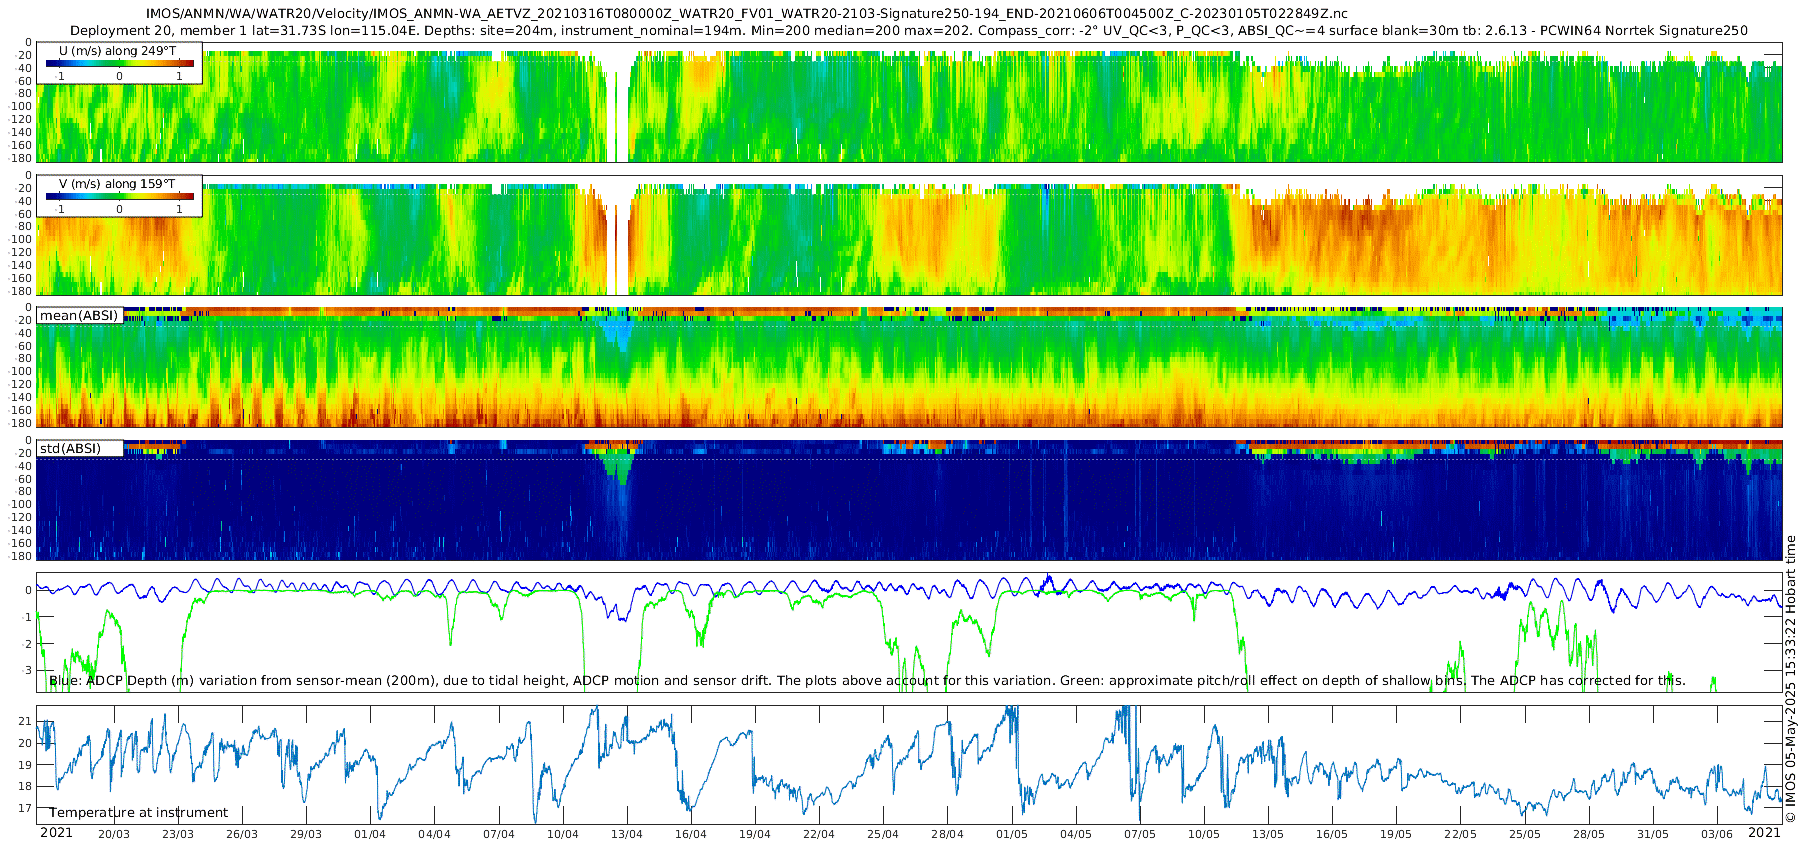Click the 13/04 date tick
Viewport: 1800px width, 850px height.
(626, 835)
